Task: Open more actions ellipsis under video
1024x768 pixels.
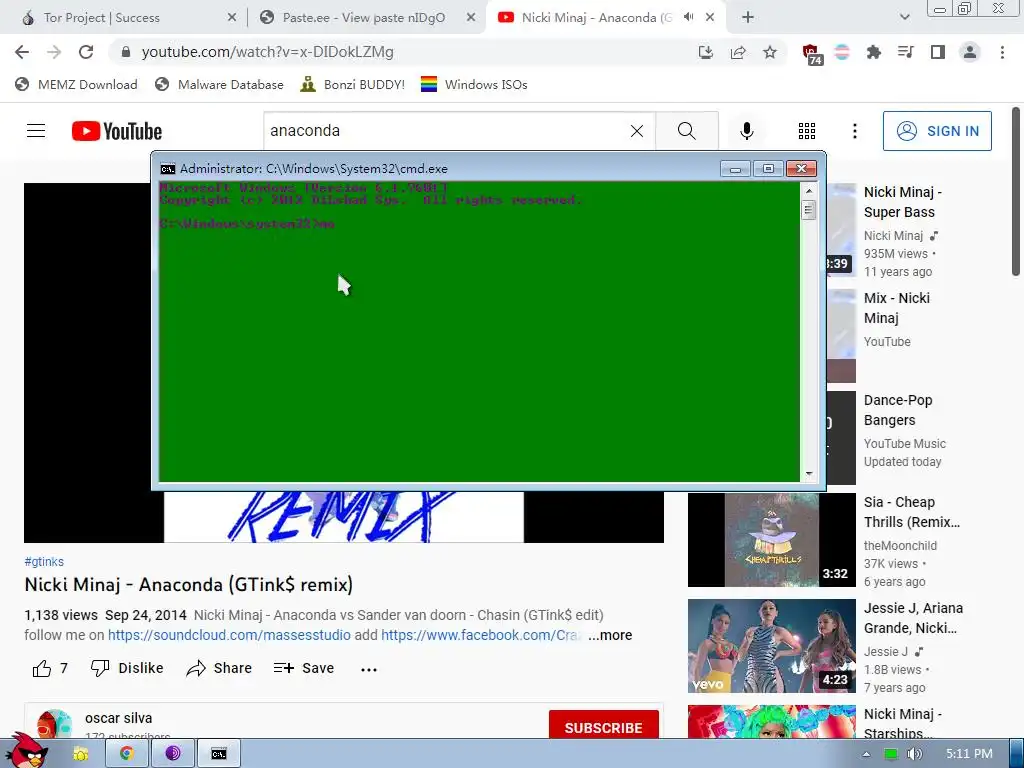Action: tap(369, 669)
